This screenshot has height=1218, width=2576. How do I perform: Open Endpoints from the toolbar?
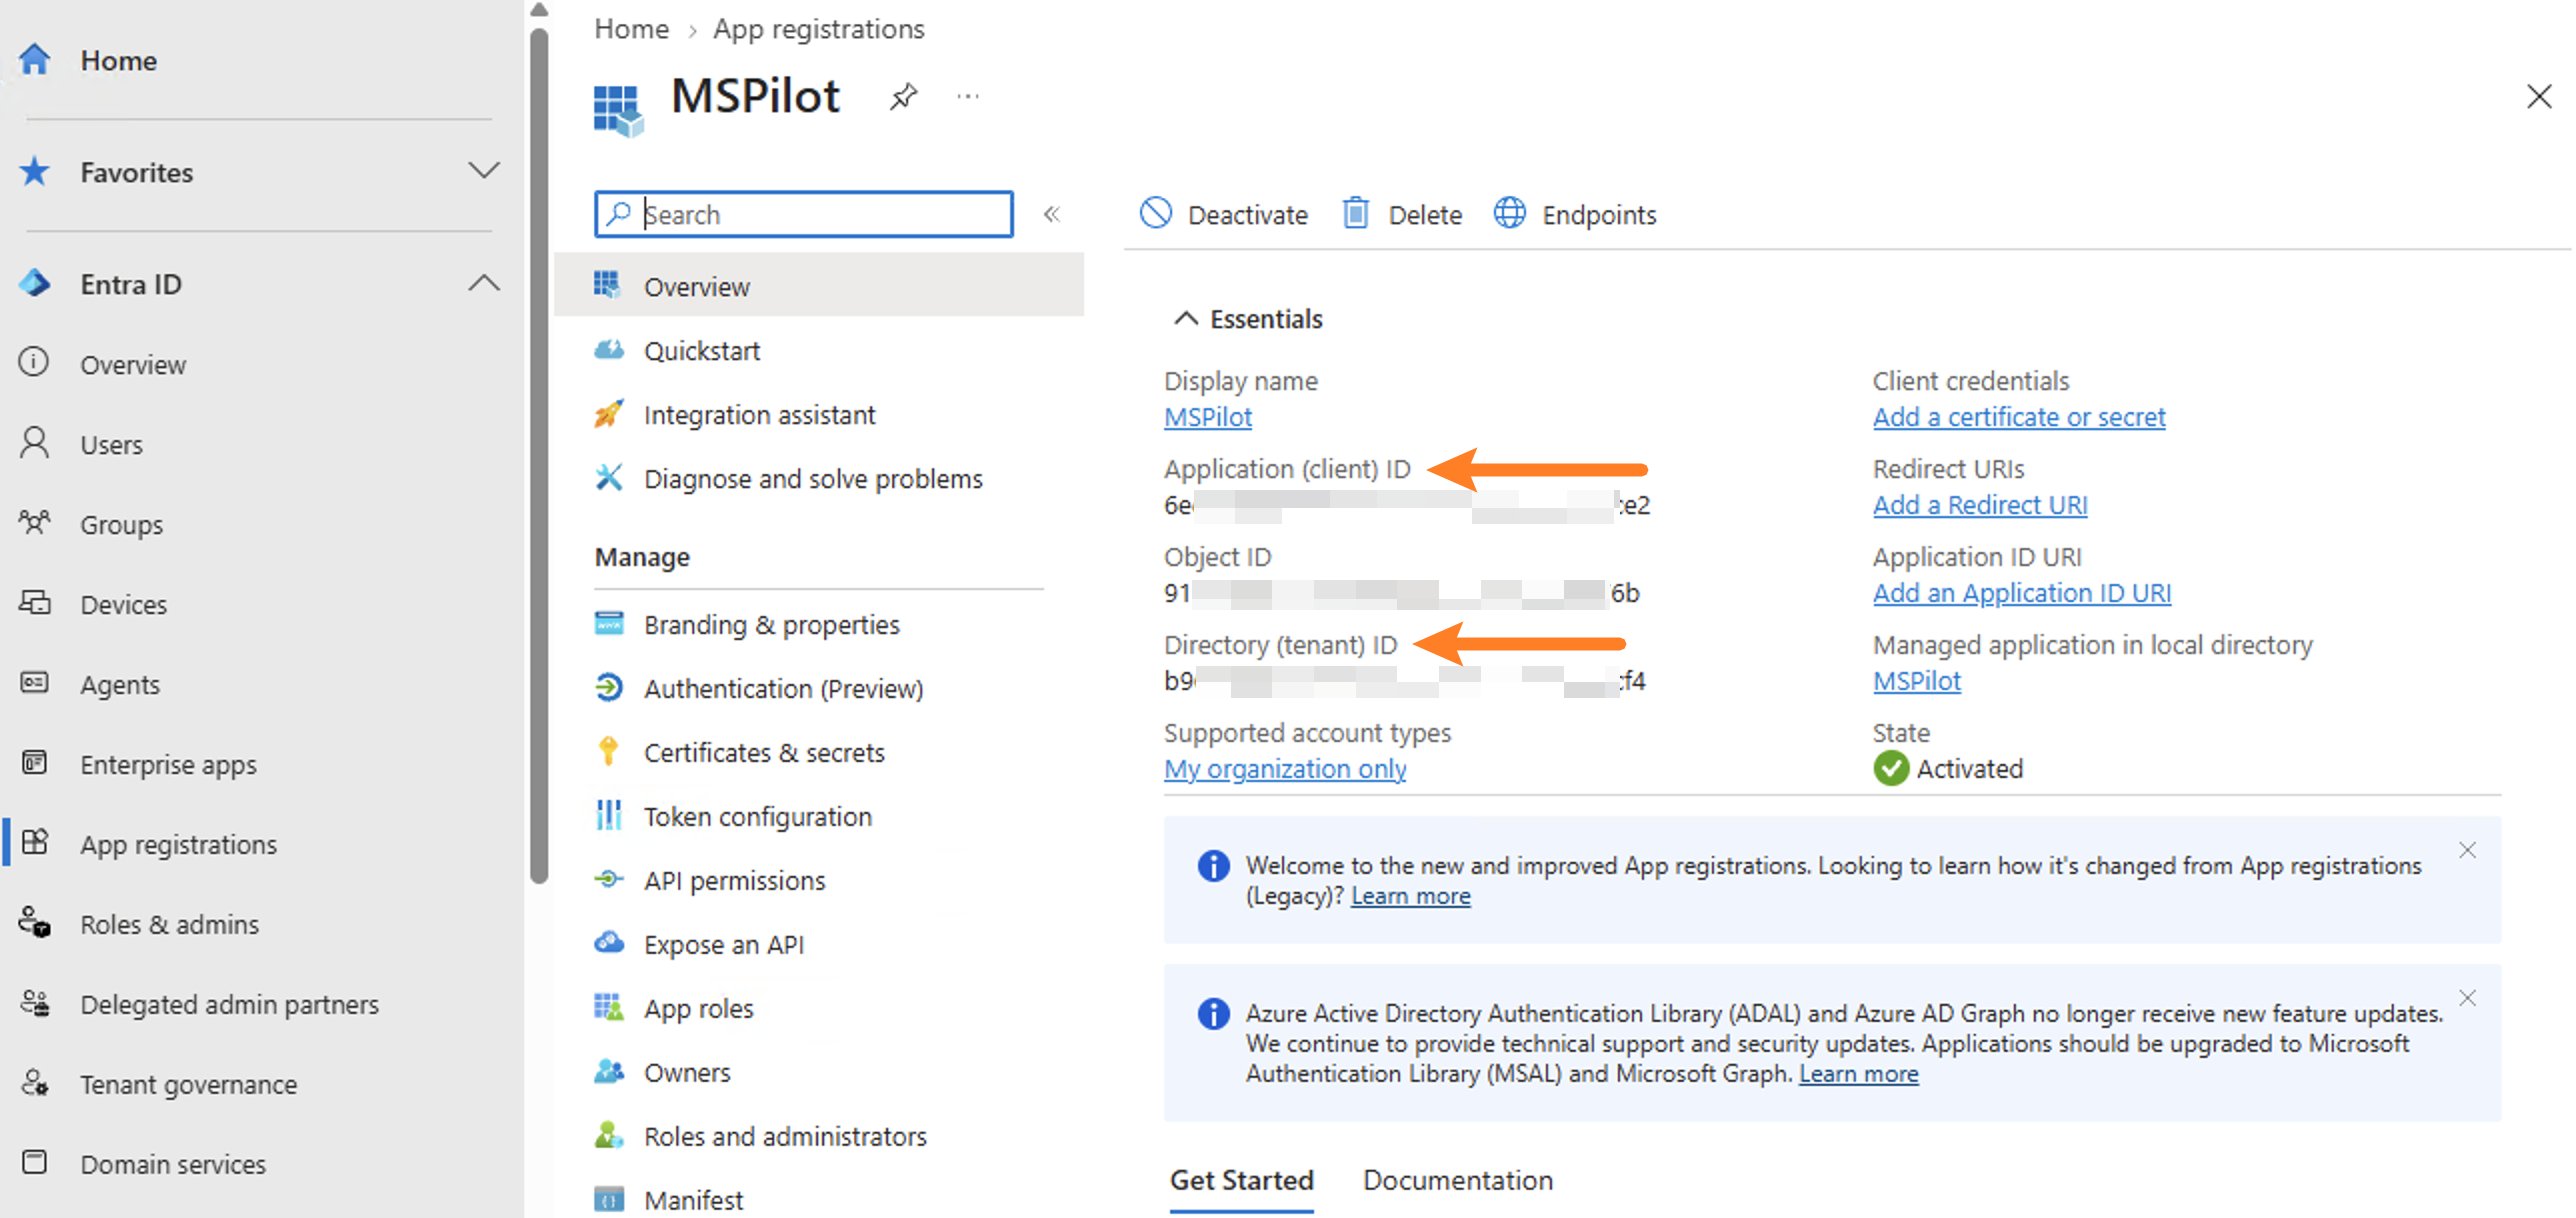(1575, 214)
